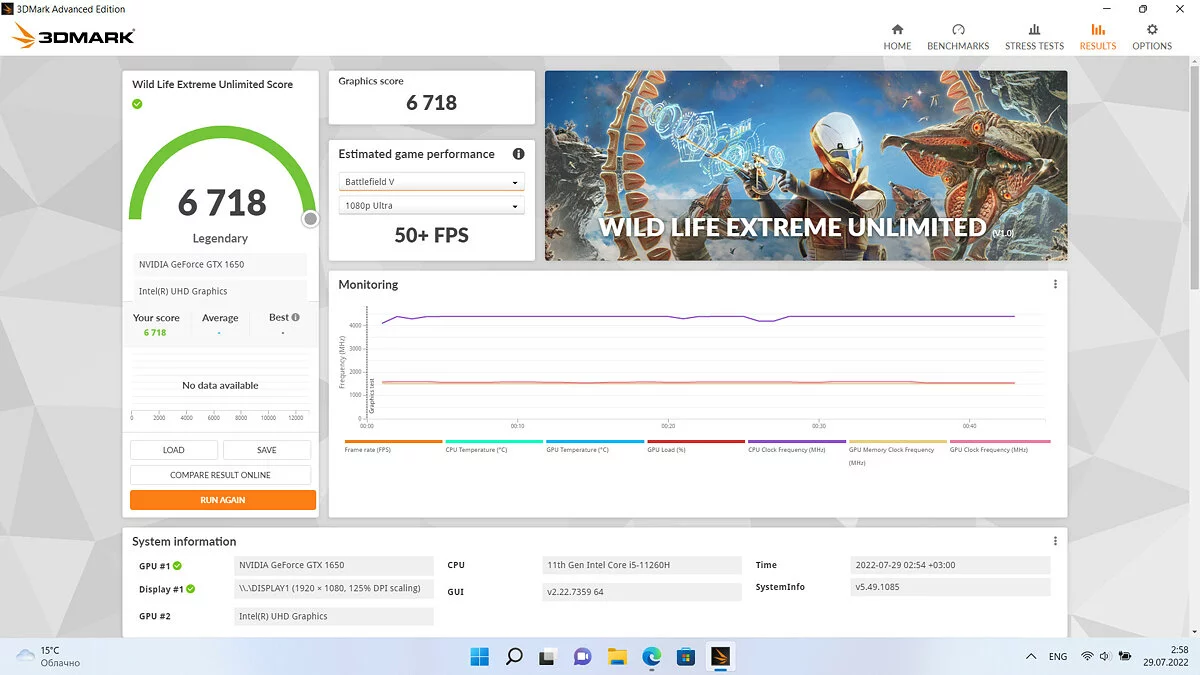Open Microsoft Edge from taskbar
Image resolution: width=1200 pixels, height=675 pixels.
[651, 657]
